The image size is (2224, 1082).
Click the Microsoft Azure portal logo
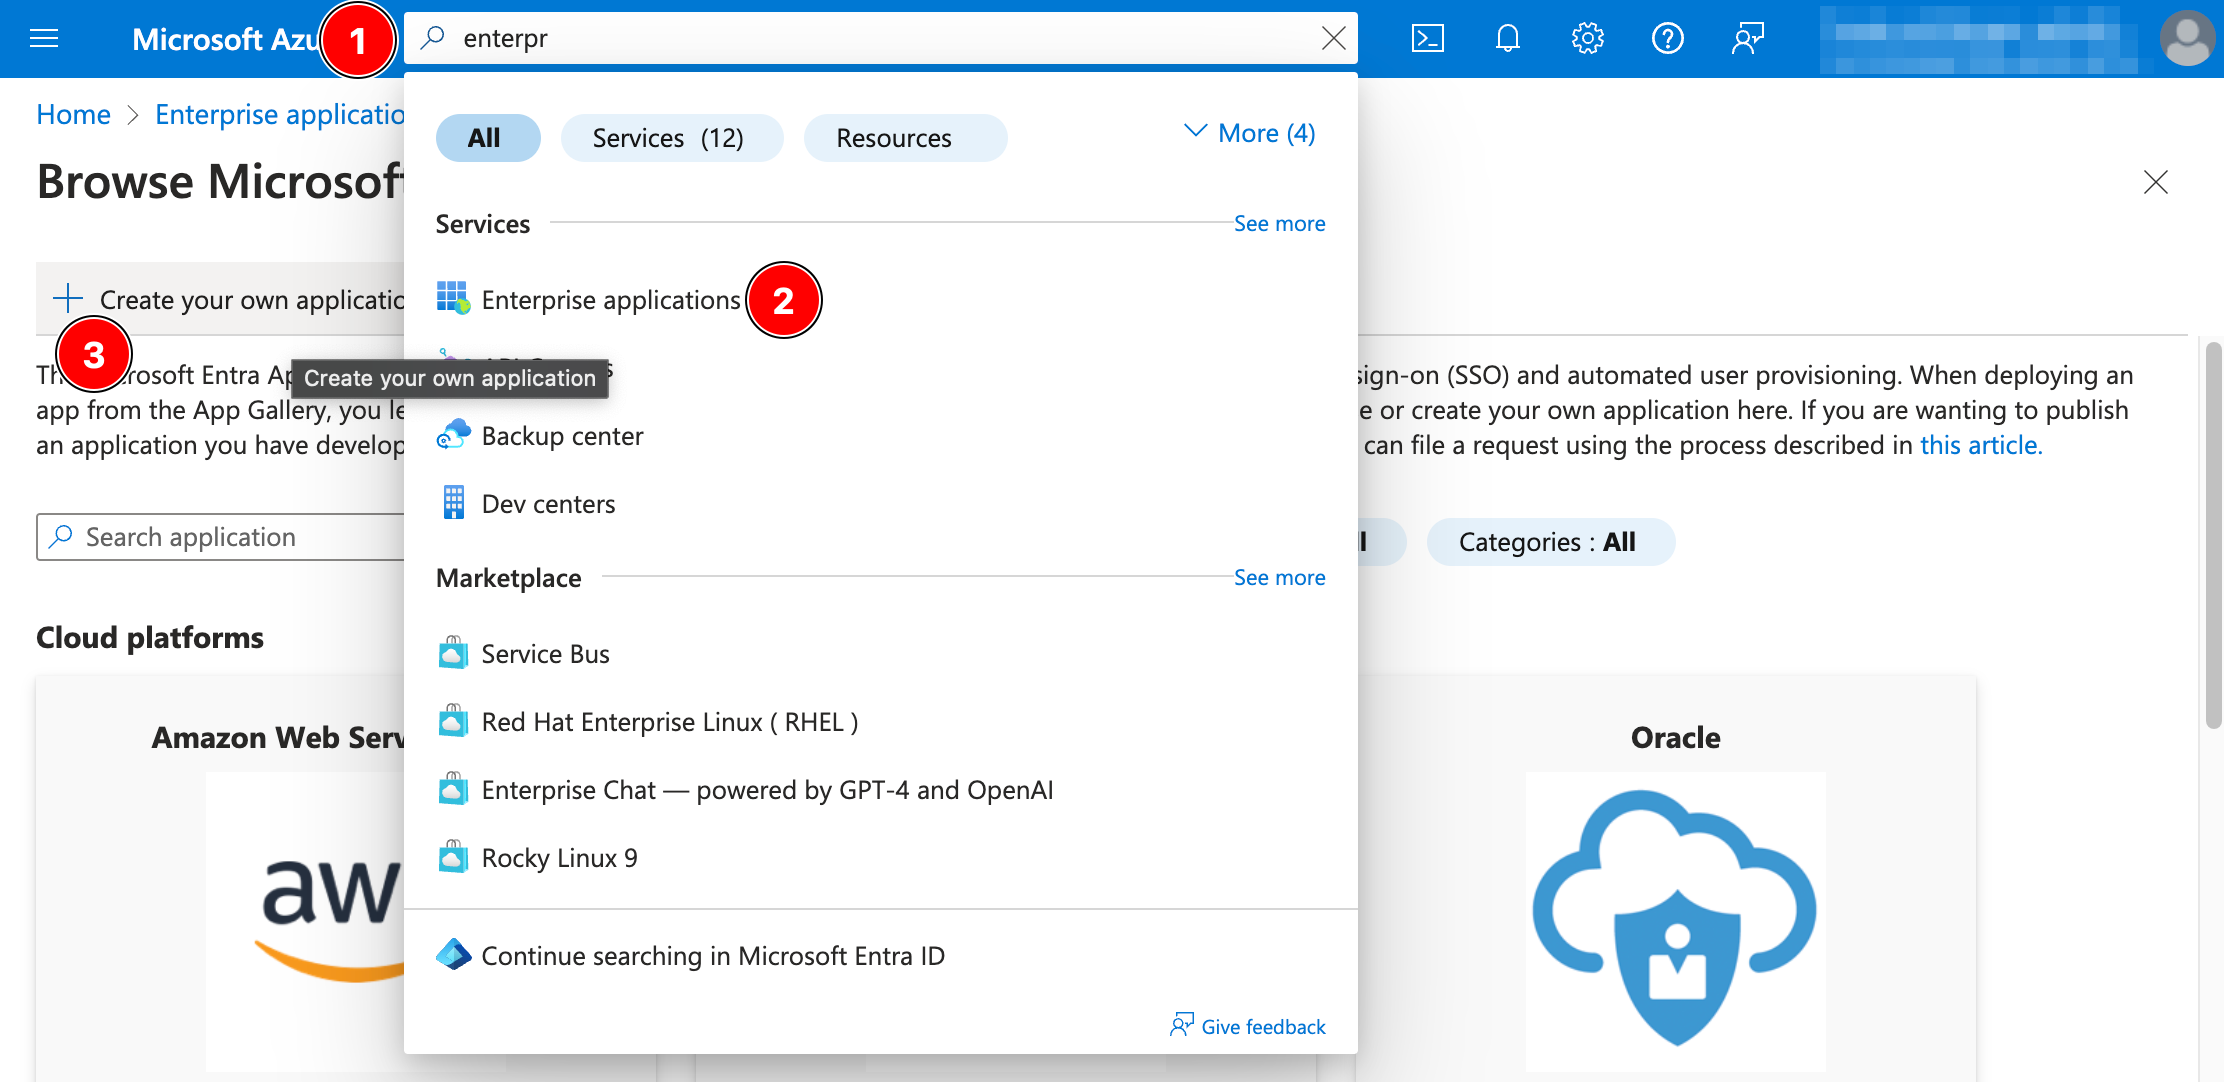point(224,39)
